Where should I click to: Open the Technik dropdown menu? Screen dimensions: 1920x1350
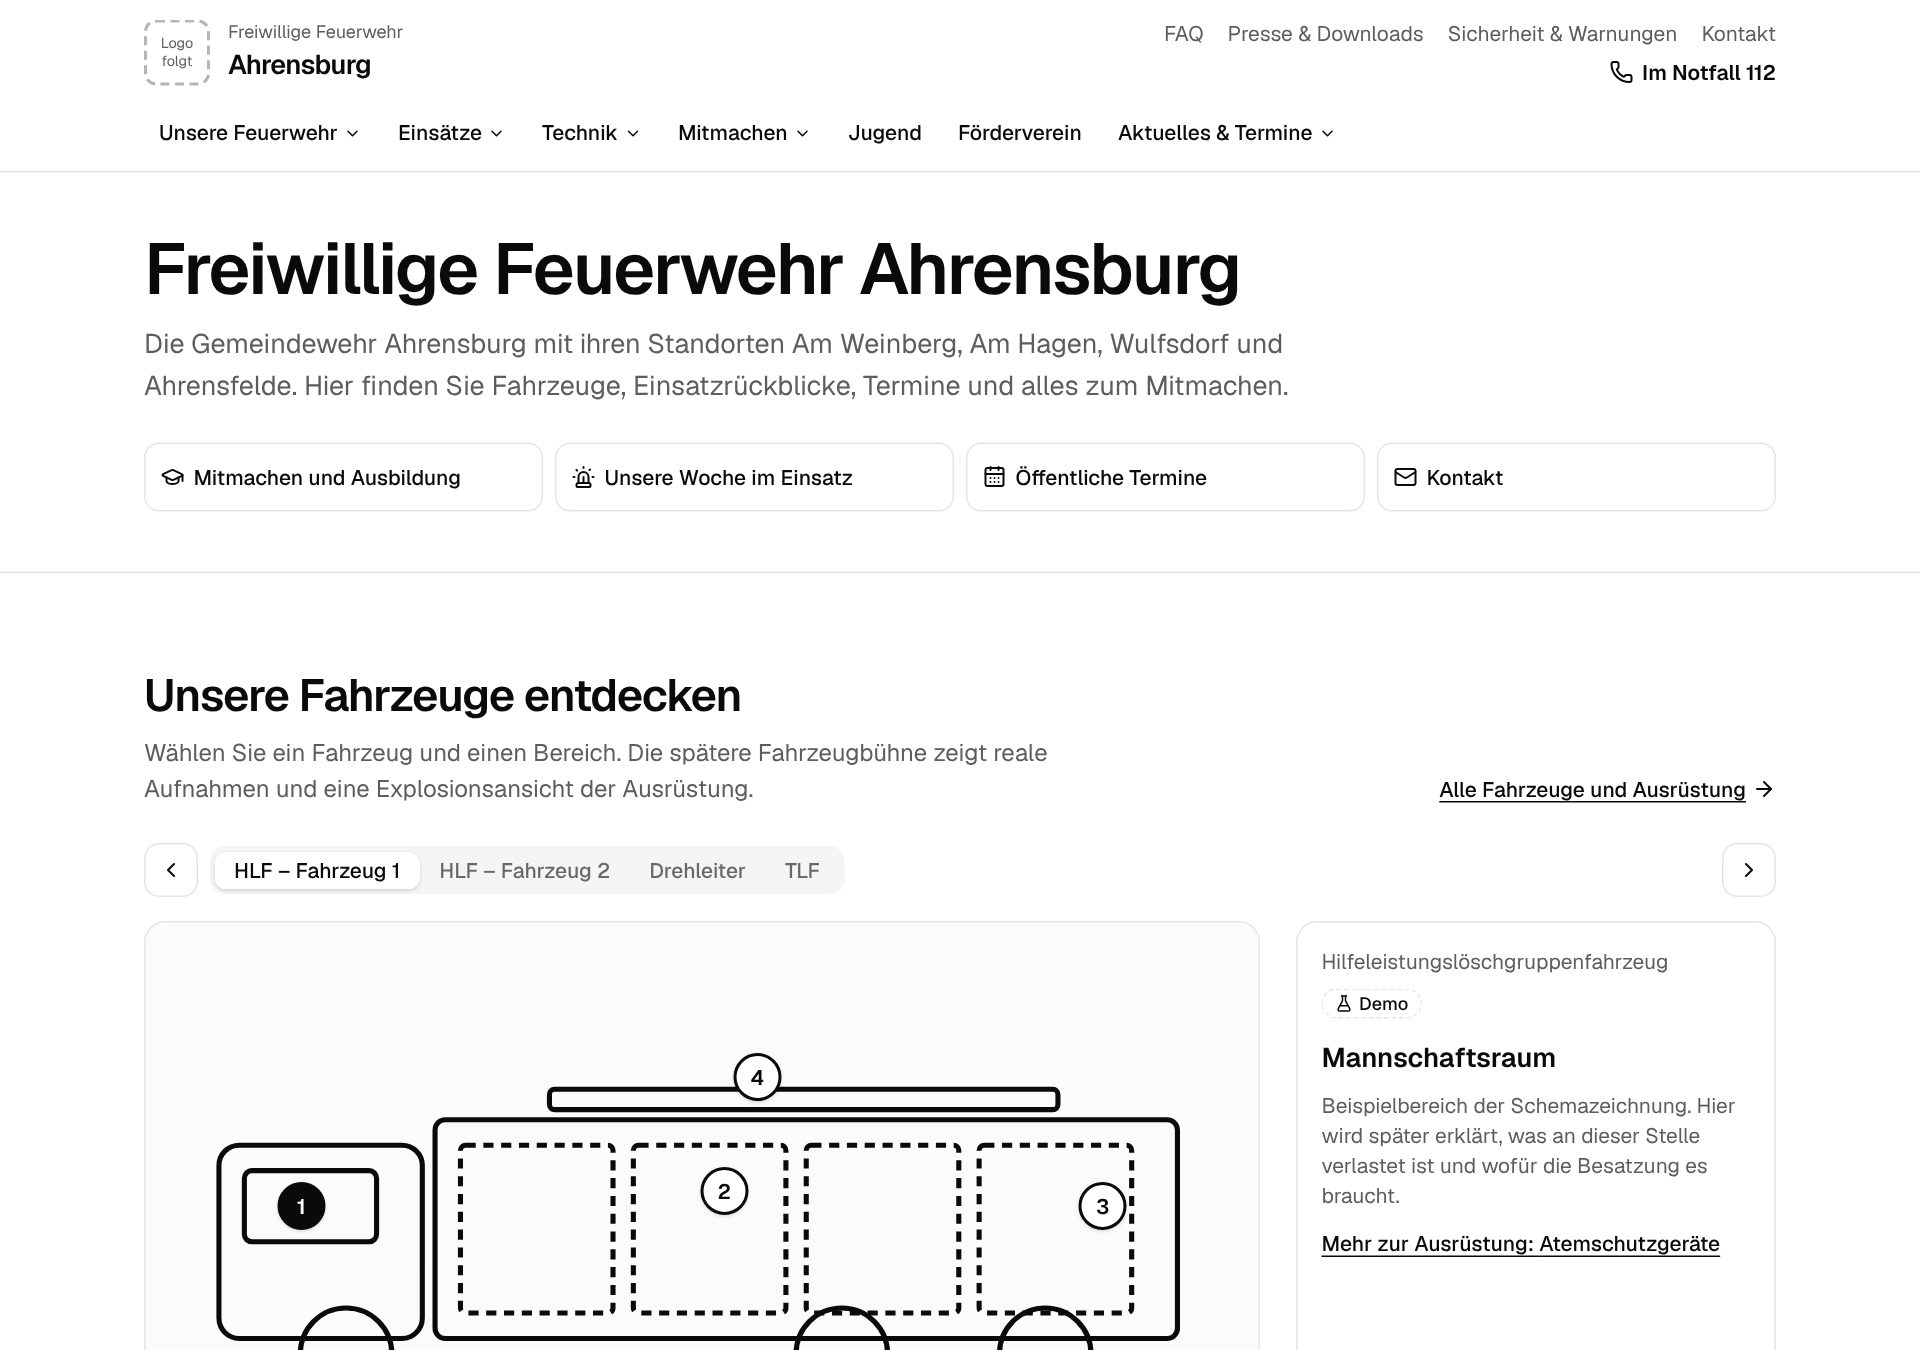click(590, 133)
